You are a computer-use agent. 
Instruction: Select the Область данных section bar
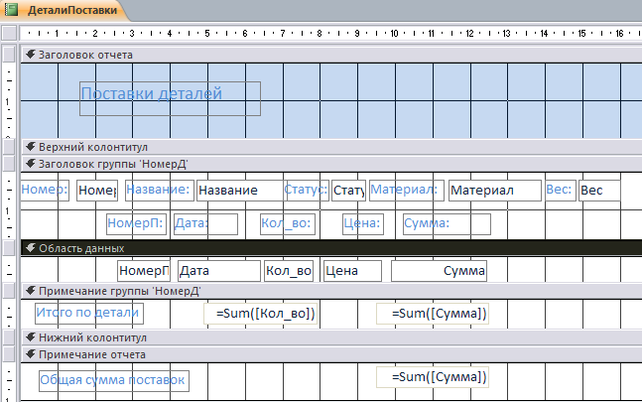click(x=331, y=248)
